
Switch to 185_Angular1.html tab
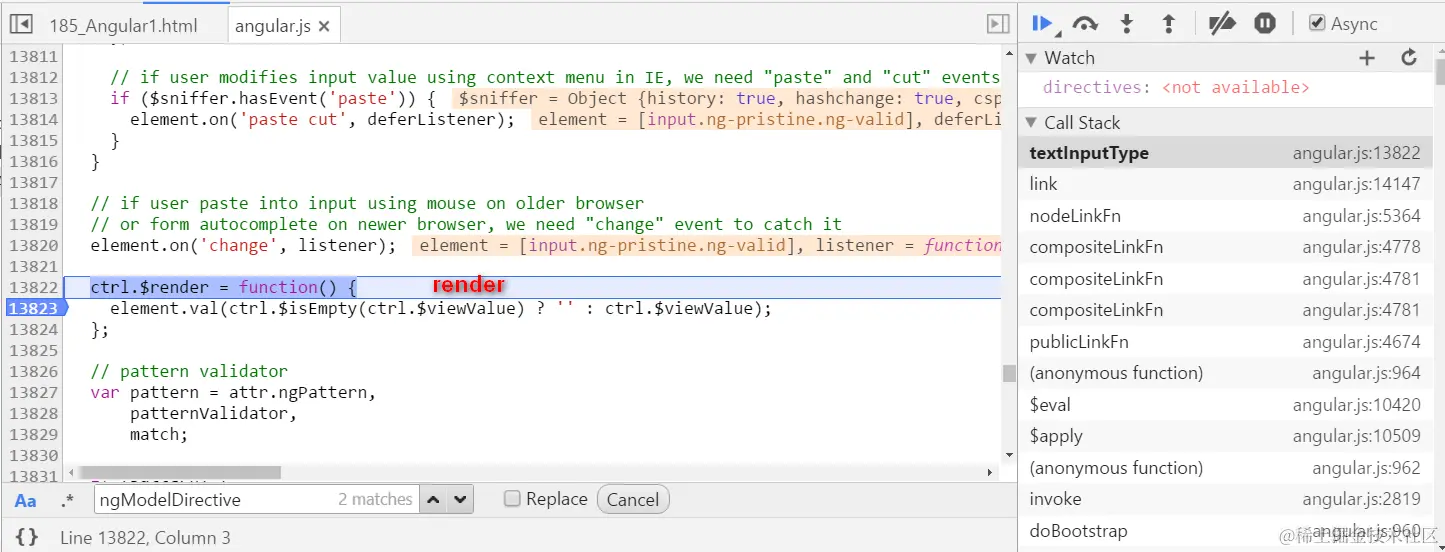(x=123, y=26)
